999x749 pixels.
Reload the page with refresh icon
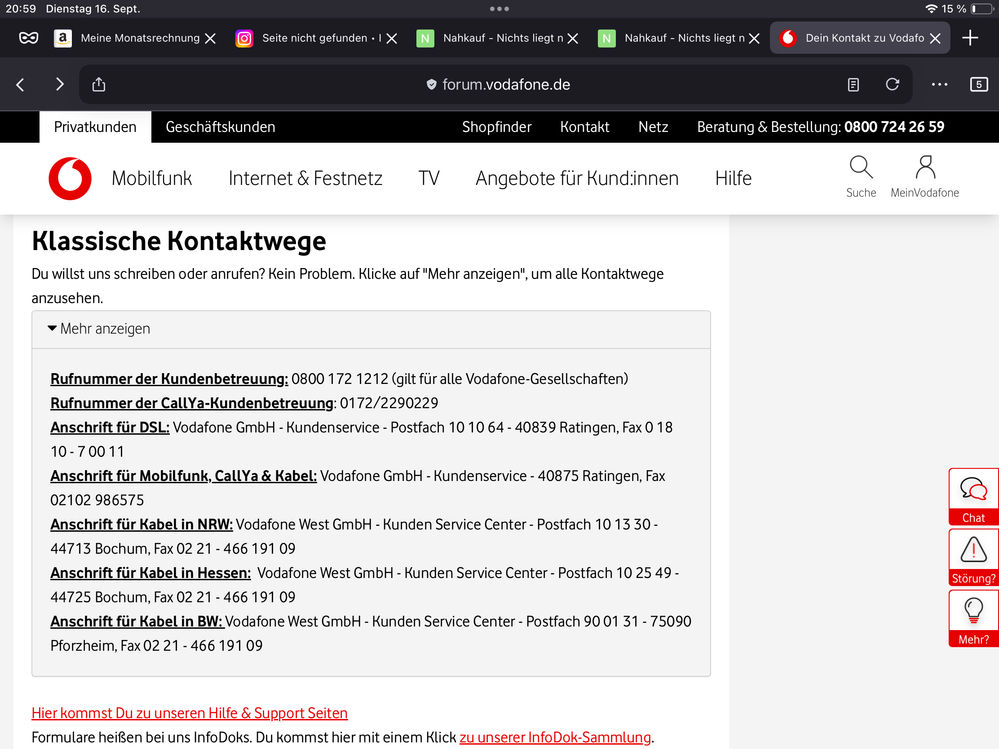click(893, 85)
